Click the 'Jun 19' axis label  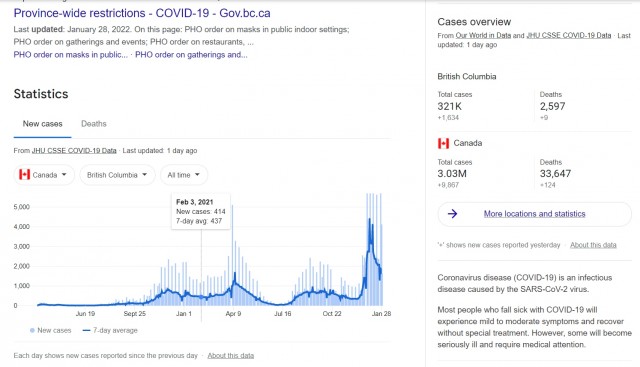pos(85,314)
